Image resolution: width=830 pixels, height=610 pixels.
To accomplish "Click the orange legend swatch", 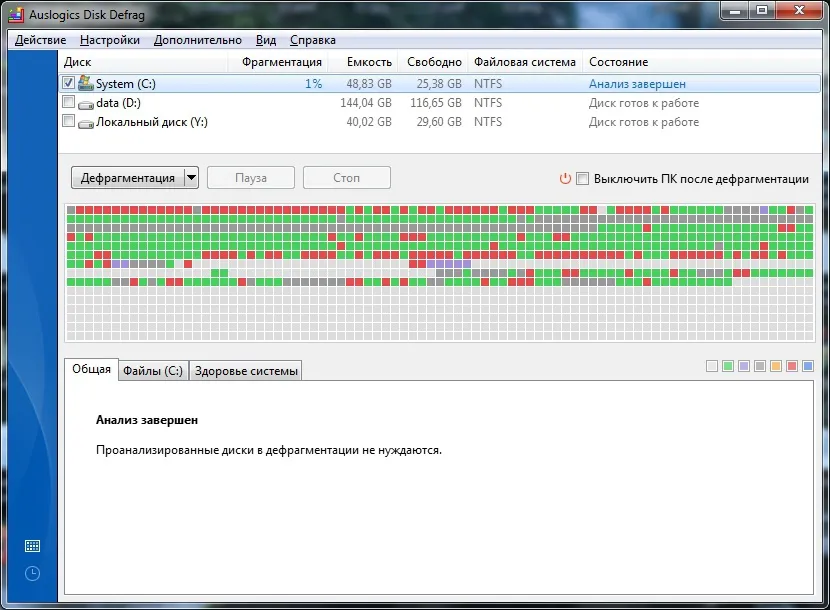I will 776,366.
